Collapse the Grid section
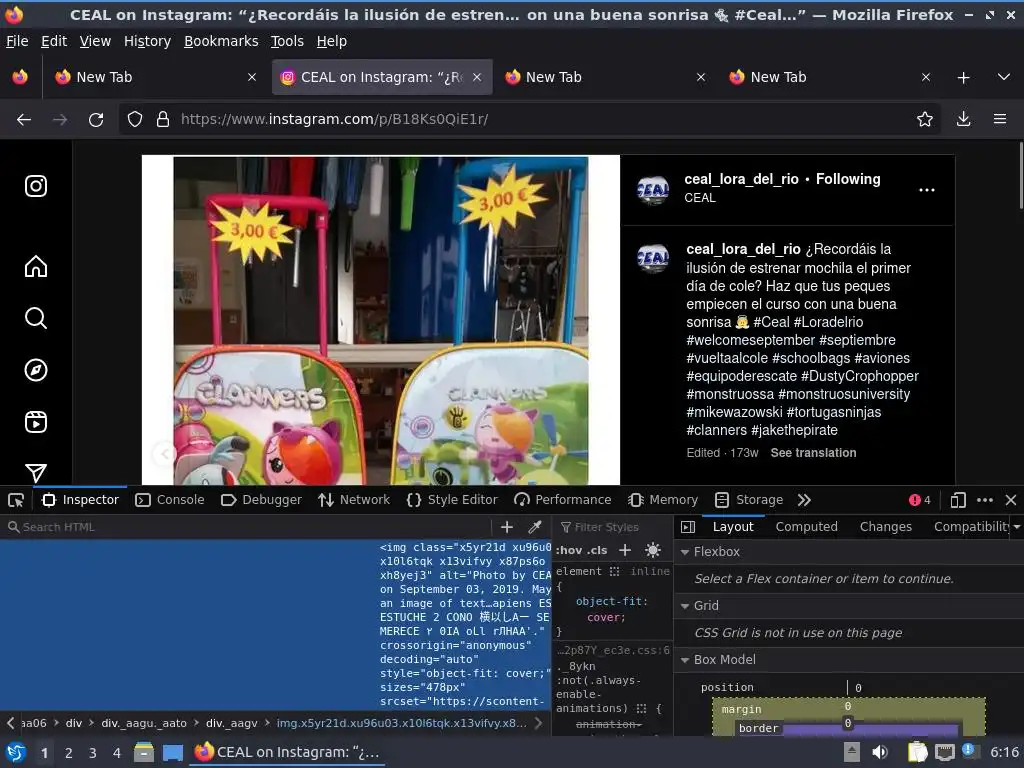This screenshot has height=768, width=1024. click(x=685, y=607)
